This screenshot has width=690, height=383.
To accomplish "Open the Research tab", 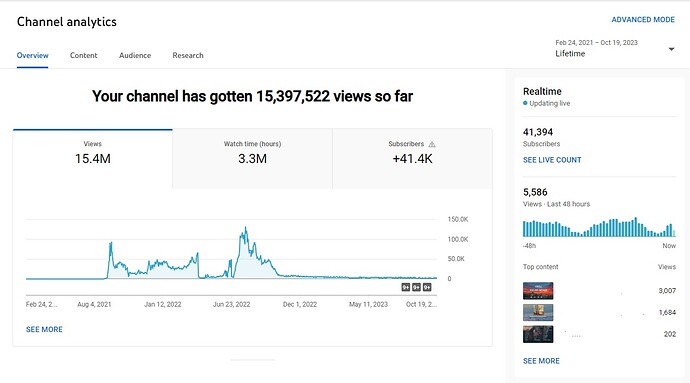I will point(188,55).
